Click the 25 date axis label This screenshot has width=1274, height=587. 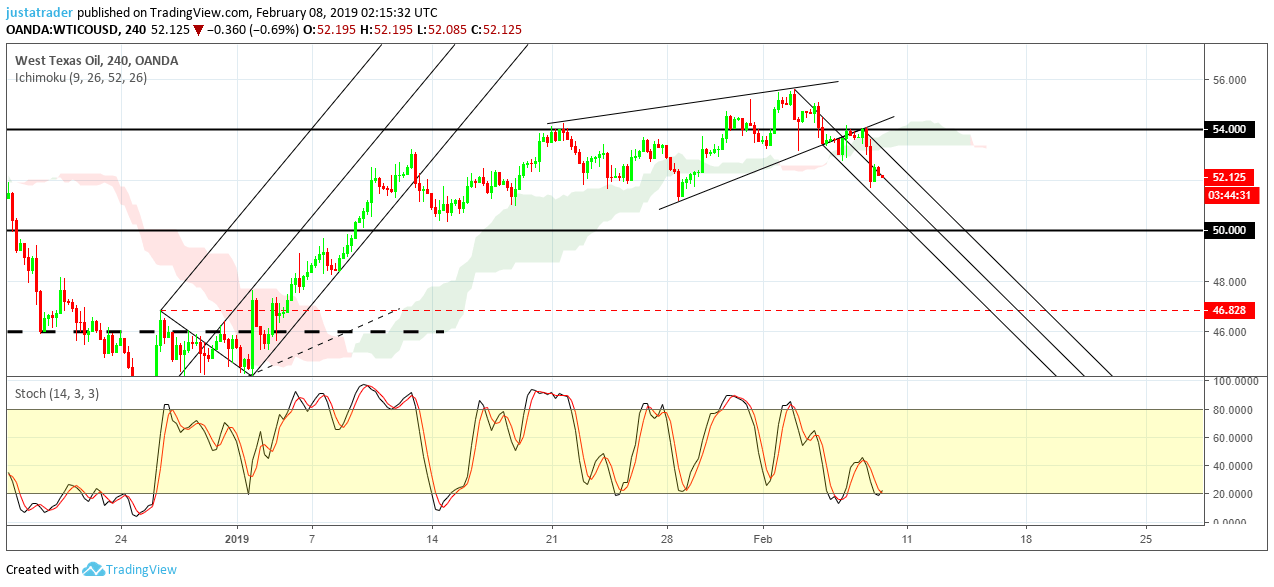pos(1146,538)
